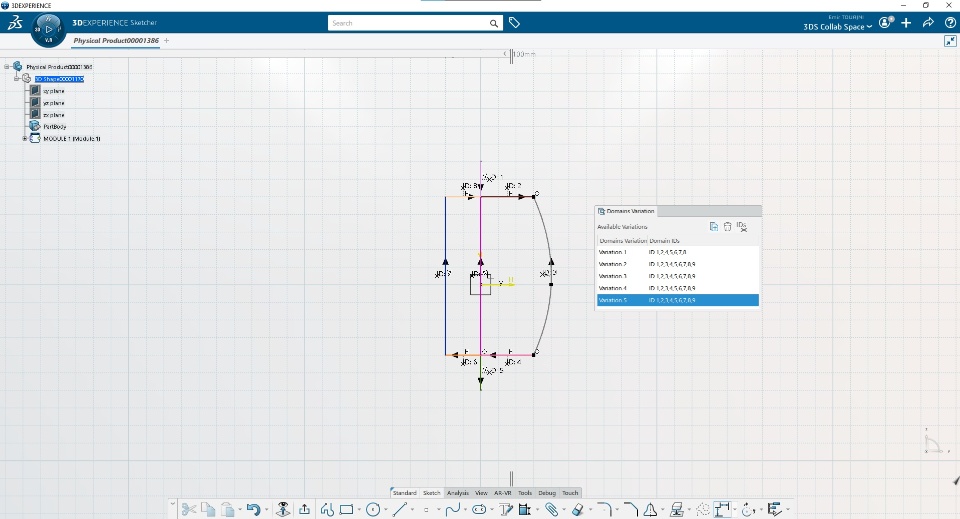This screenshot has height=519, width=960.
Task: Click inside the Search input field
Action: click(408, 23)
